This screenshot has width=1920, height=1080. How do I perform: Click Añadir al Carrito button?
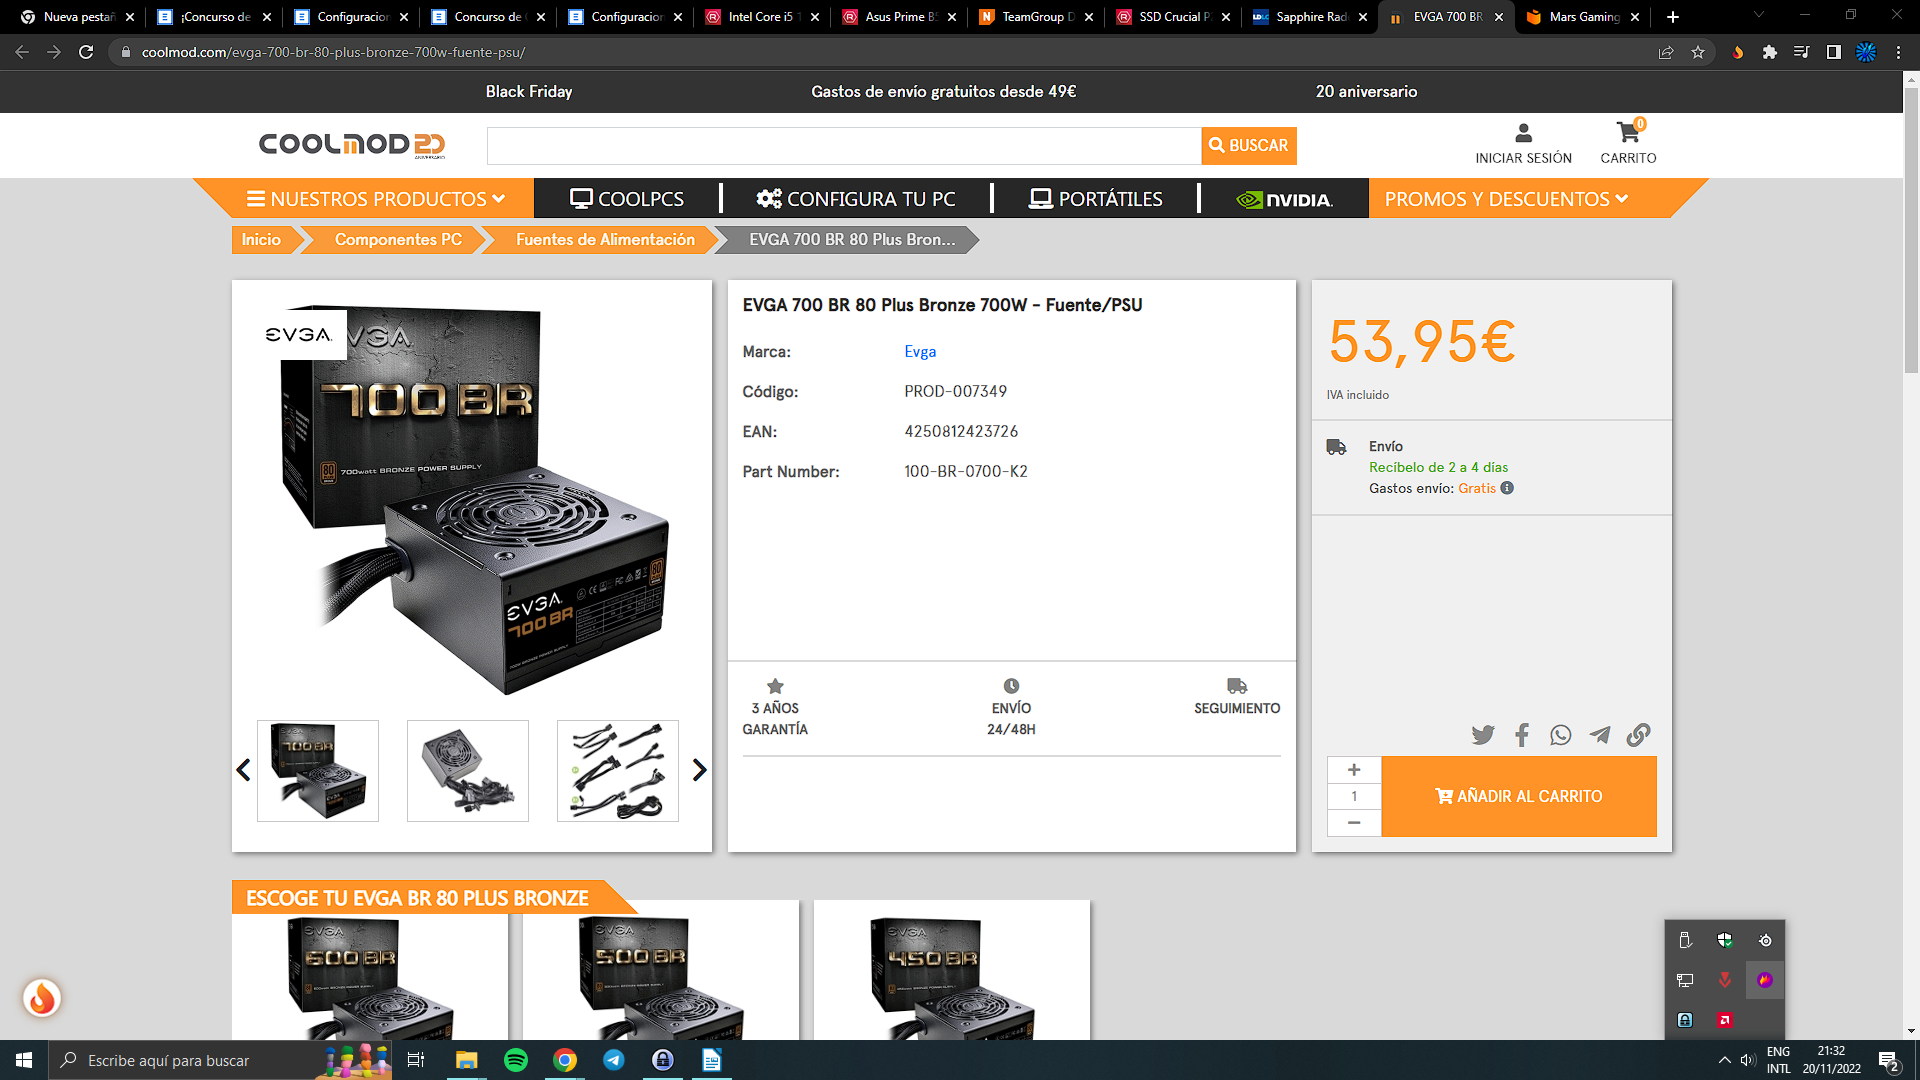1518,796
